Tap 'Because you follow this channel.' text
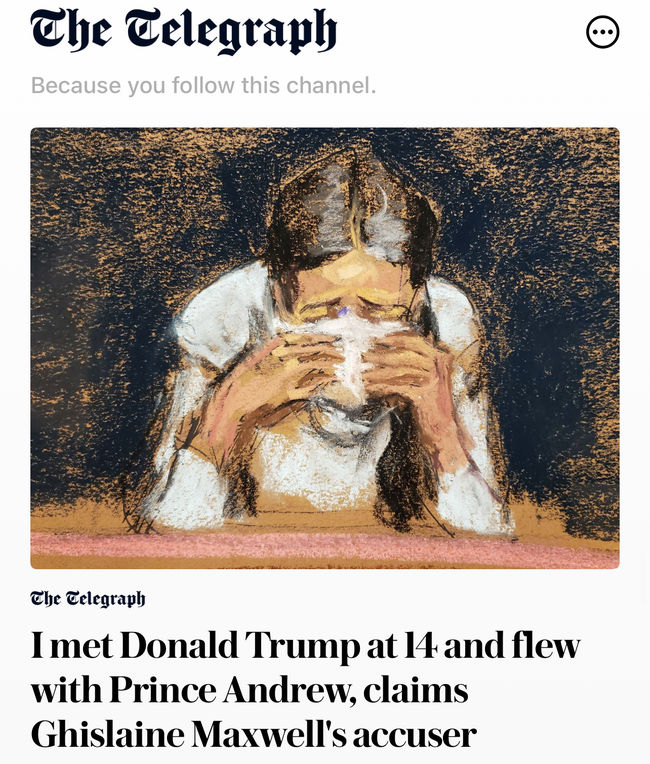 203,85
